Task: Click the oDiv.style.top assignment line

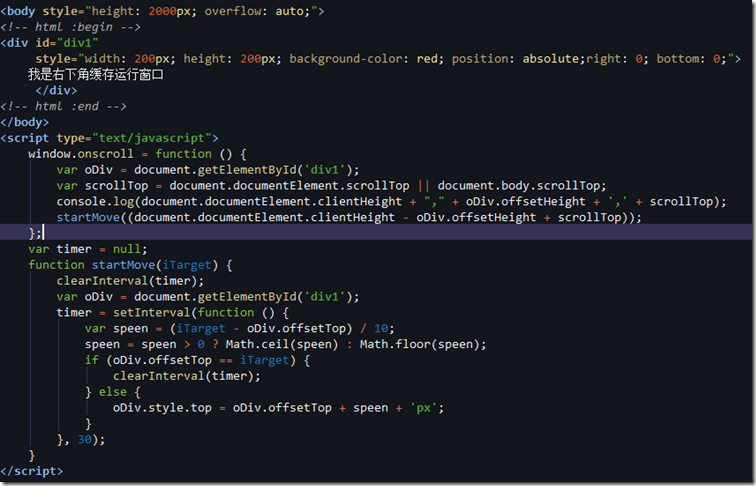Action: [x=278, y=408]
